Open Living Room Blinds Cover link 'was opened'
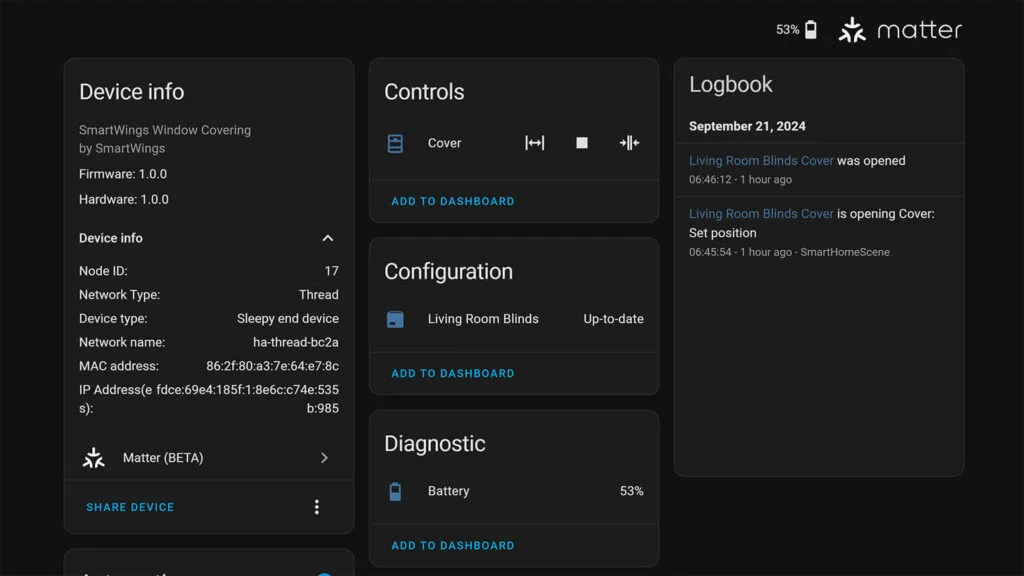The image size is (1024, 576). point(761,161)
